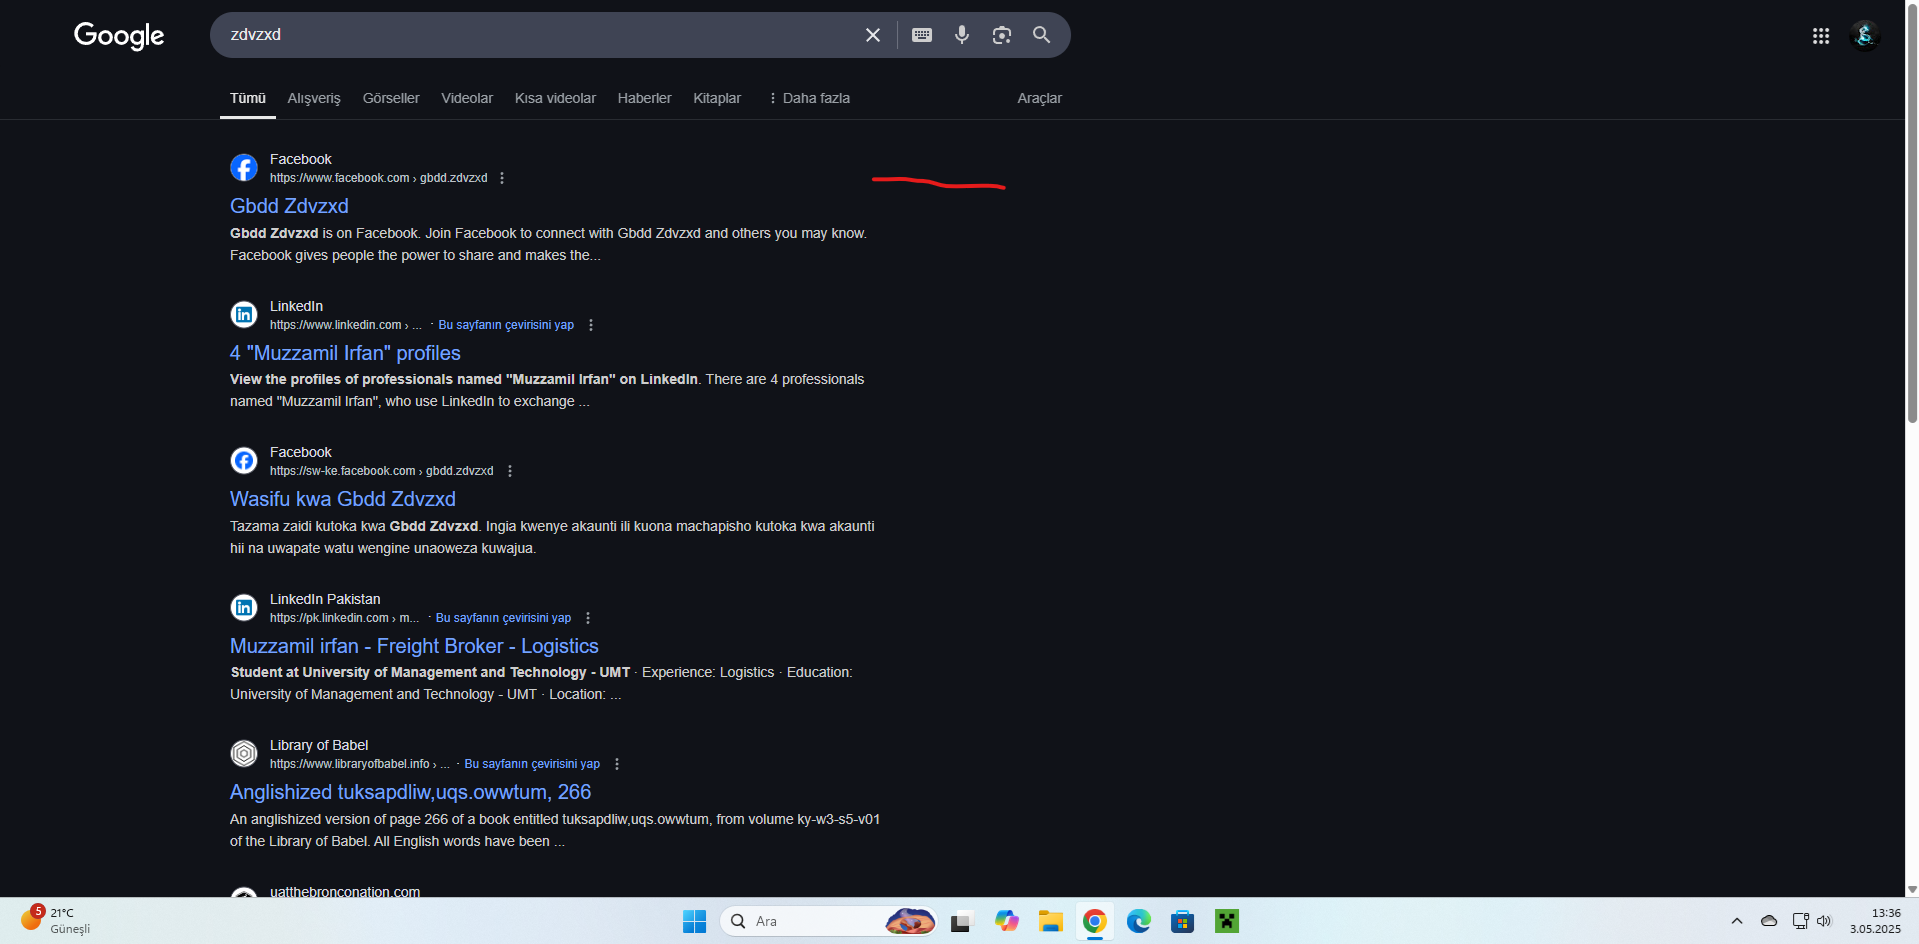Viewport: 1919px width, 944px height.
Task: Click the LinkedIn Pakistan favicon
Action: [244, 607]
